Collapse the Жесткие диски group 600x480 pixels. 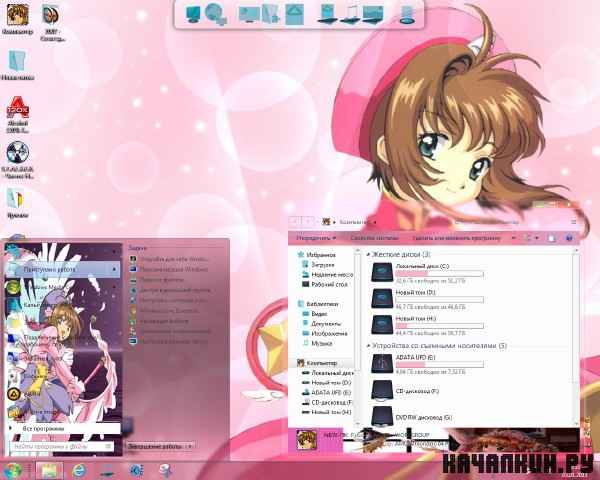click(x=368, y=254)
